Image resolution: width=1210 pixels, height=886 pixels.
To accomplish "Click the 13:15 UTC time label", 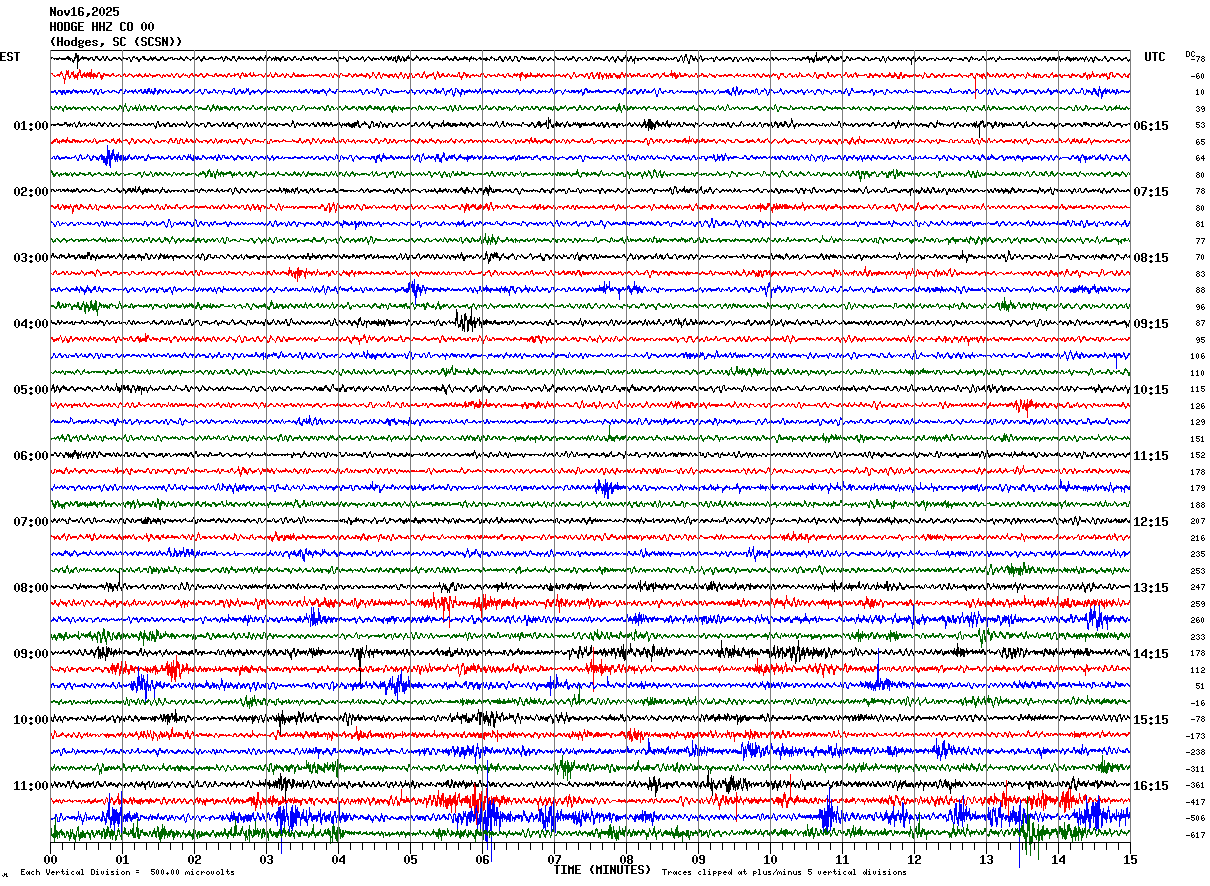I will click(x=1152, y=588).
